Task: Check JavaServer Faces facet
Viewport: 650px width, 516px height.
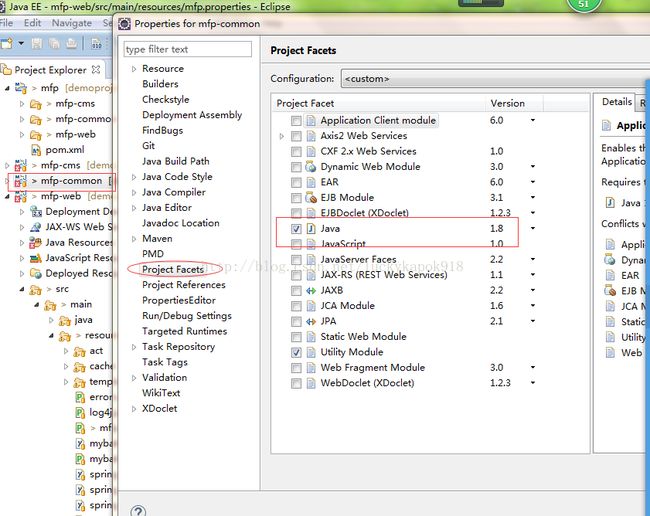Action: click(296, 259)
